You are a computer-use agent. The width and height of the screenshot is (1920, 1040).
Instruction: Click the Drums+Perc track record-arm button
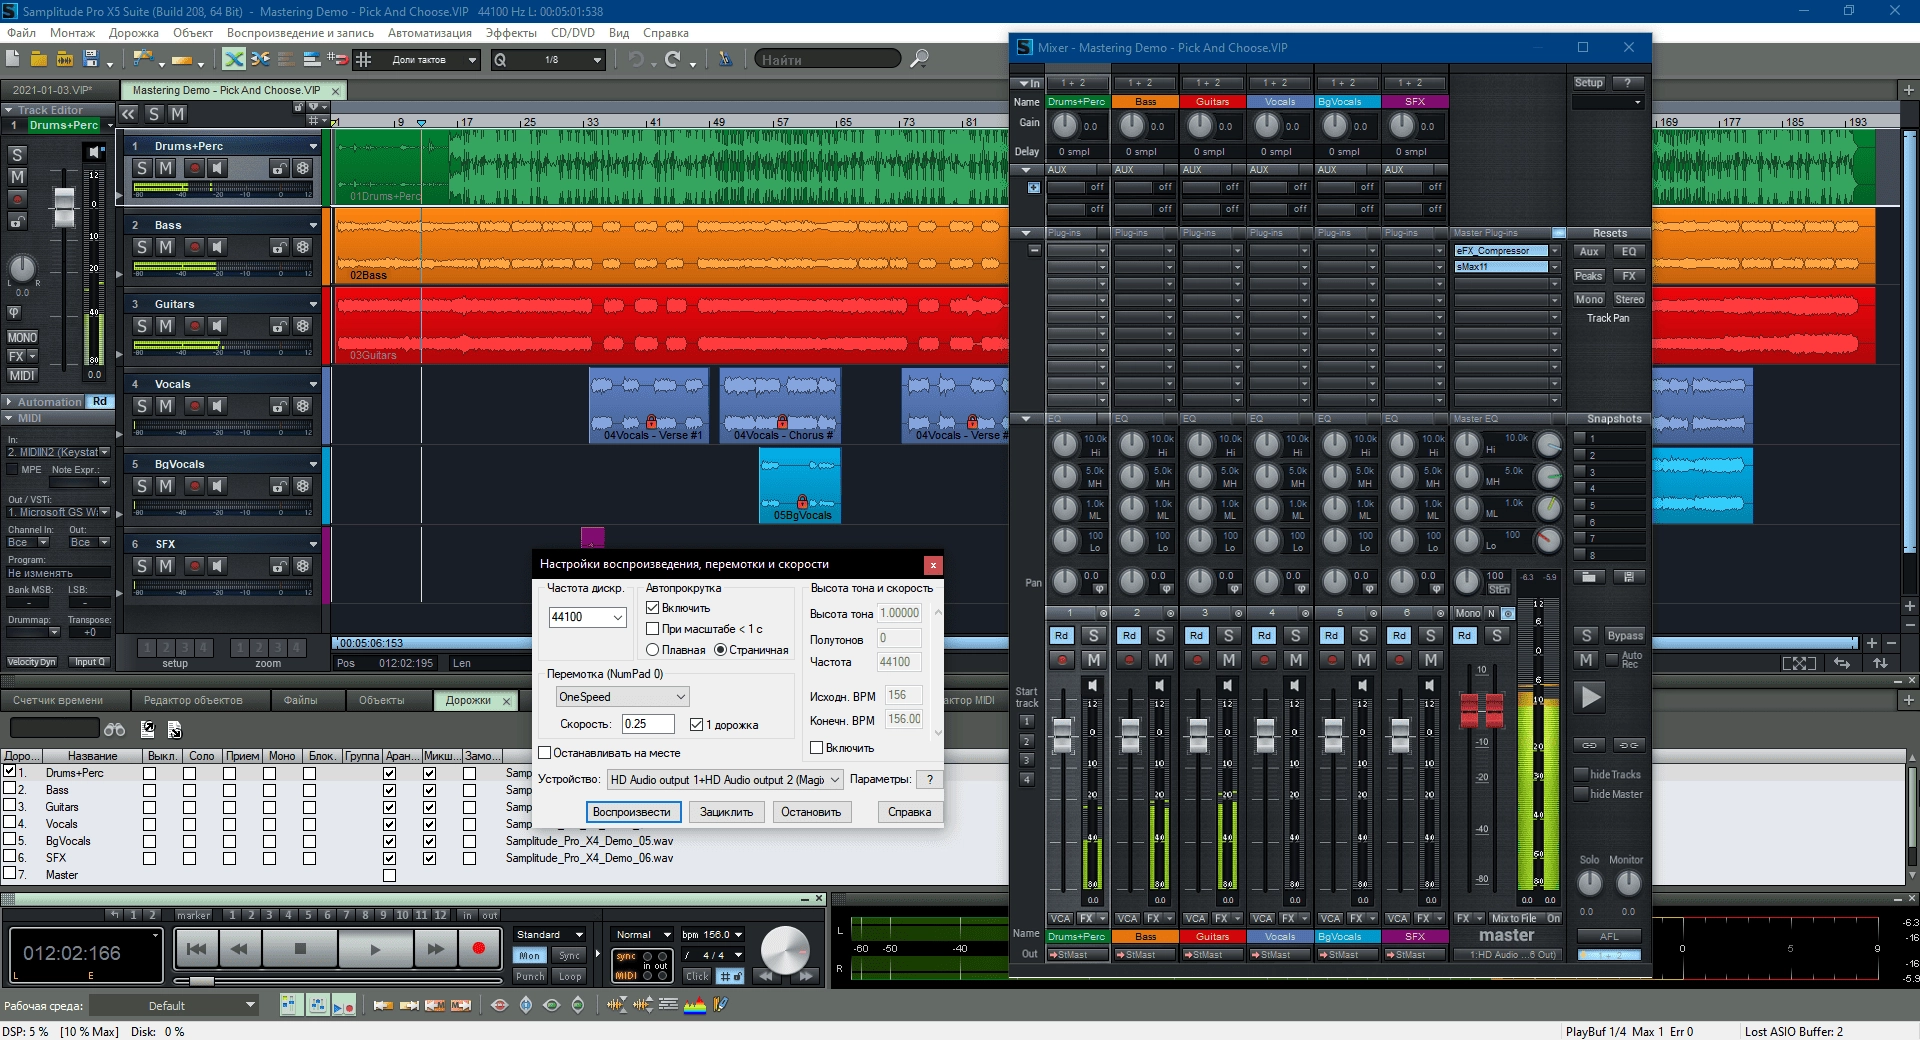coord(195,168)
